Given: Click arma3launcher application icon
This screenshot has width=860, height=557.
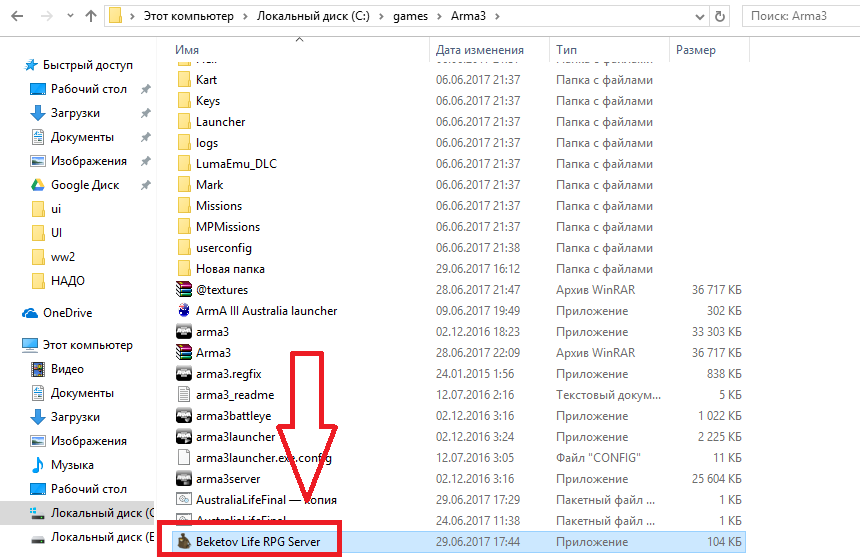Looking at the screenshot, I should pyautogui.click(x=184, y=437).
